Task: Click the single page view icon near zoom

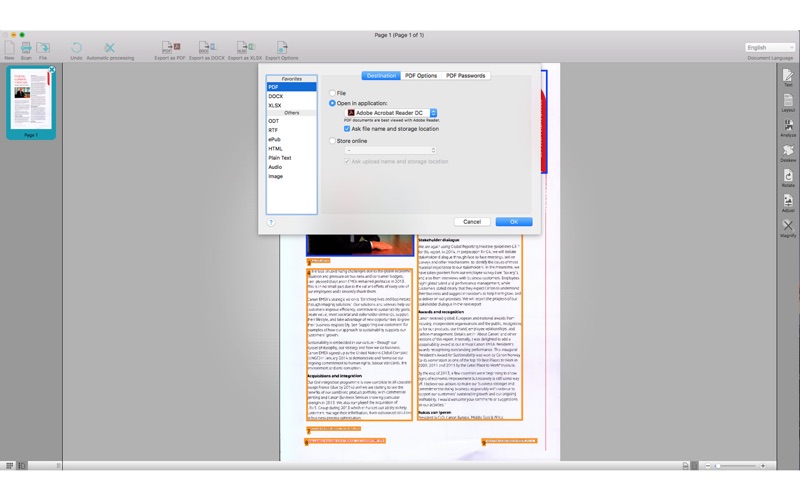Action: coord(685,466)
